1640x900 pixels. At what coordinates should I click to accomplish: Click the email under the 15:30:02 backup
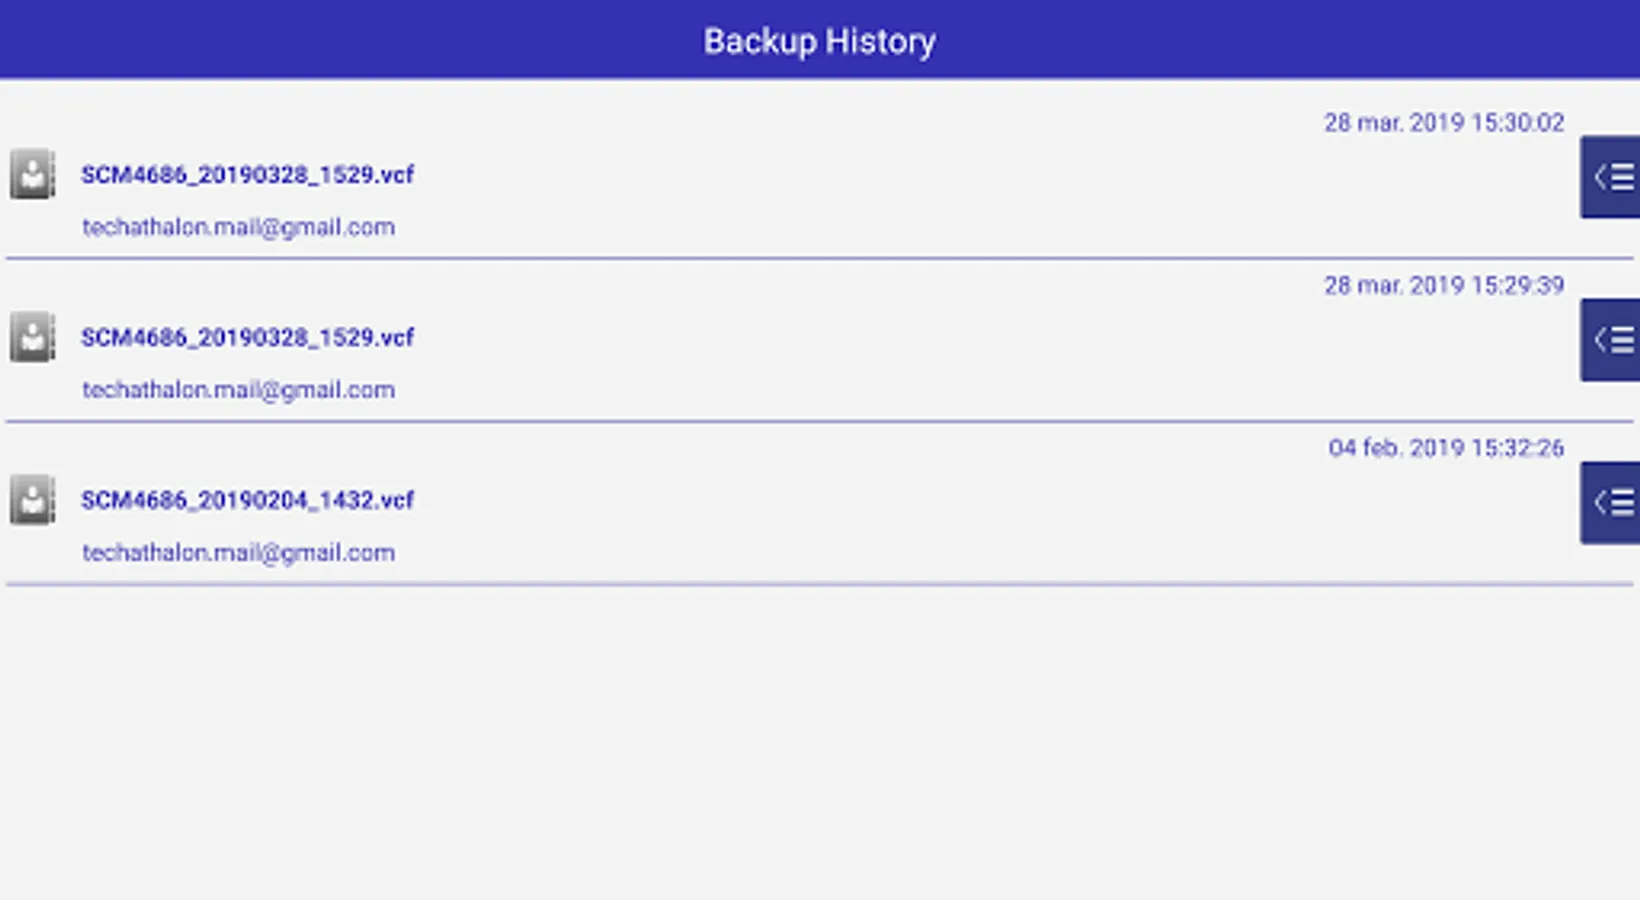pyautogui.click(x=238, y=227)
